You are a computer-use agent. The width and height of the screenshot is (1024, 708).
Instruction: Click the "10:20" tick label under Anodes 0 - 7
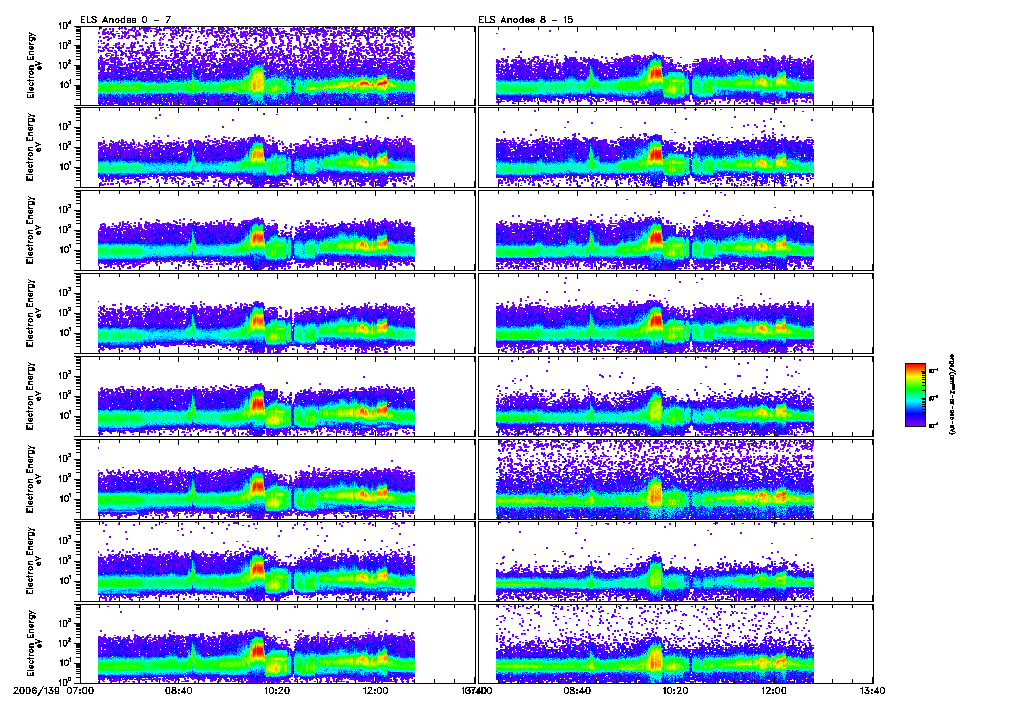pos(276,690)
